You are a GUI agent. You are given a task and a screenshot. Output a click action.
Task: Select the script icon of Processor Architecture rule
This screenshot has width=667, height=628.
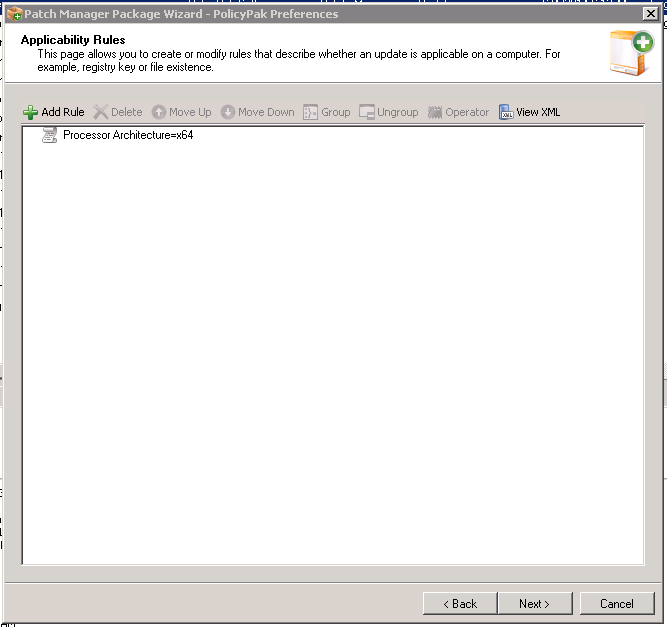(49, 135)
